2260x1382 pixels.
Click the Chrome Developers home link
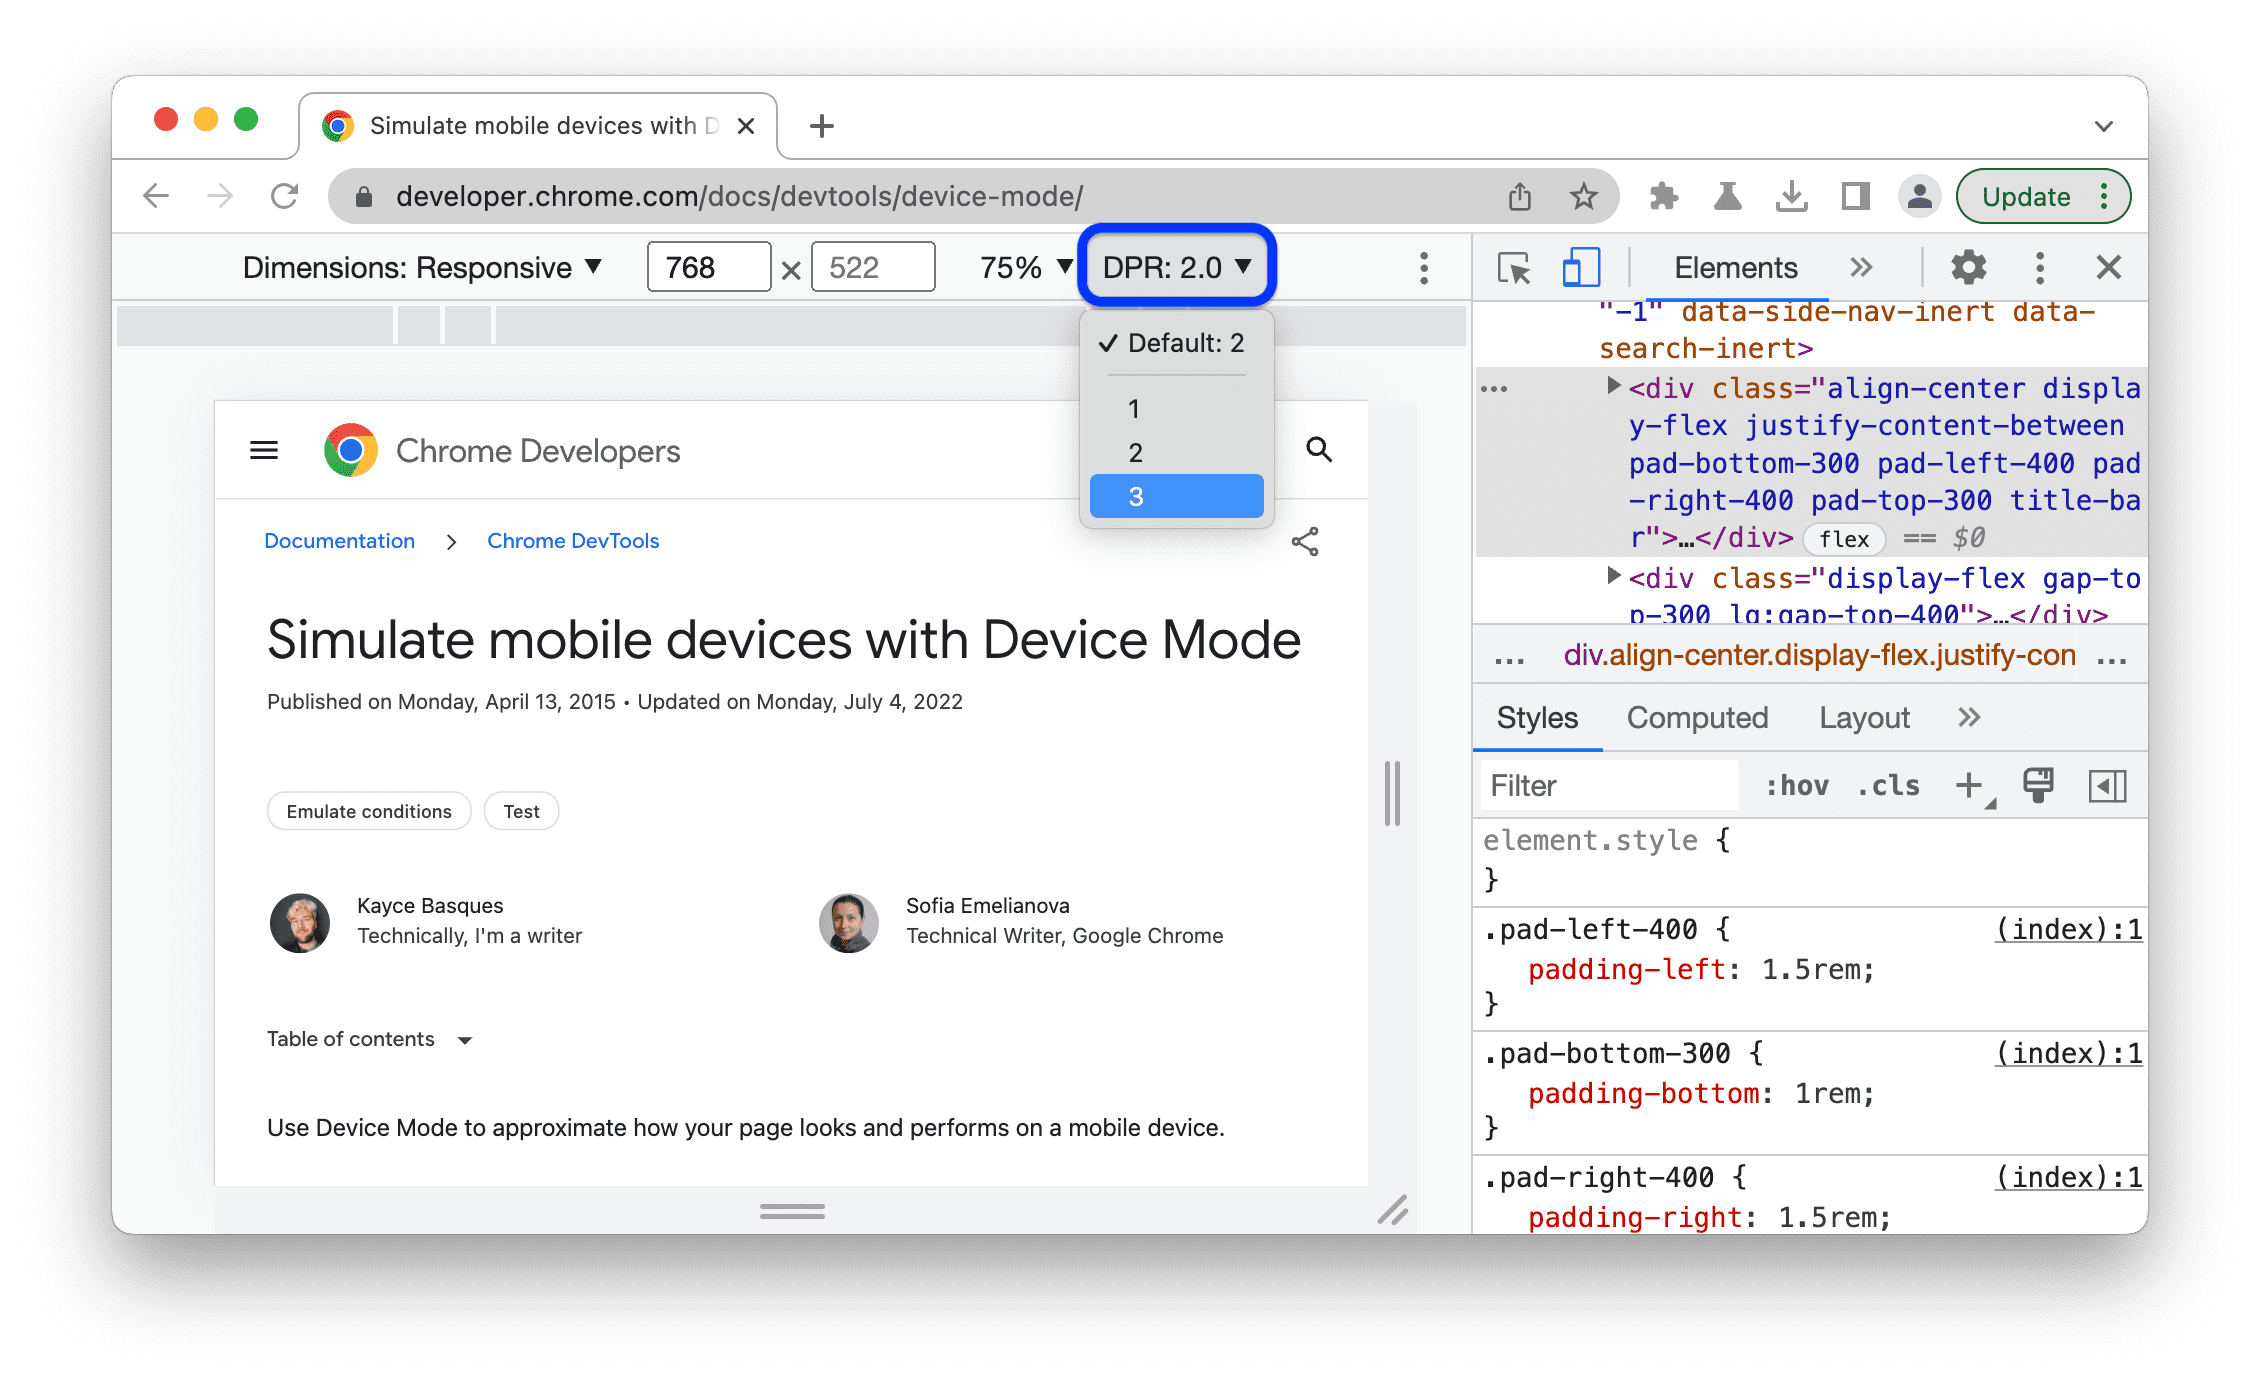point(500,452)
